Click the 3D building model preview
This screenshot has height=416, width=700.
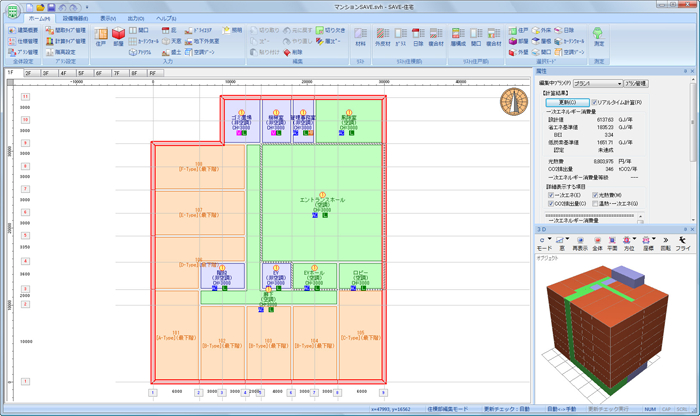click(605, 329)
